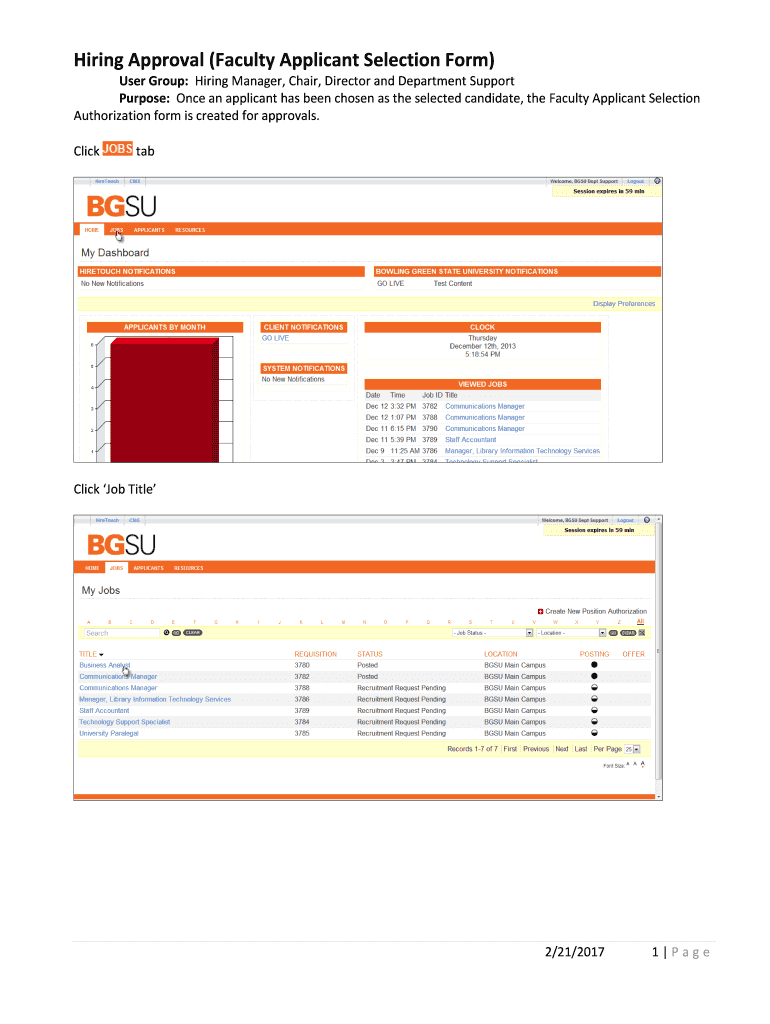Click the sort arrow next to TITLE column
Viewport: 770px width, 1024px height.
pyautogui.click(x=101, y=654)
